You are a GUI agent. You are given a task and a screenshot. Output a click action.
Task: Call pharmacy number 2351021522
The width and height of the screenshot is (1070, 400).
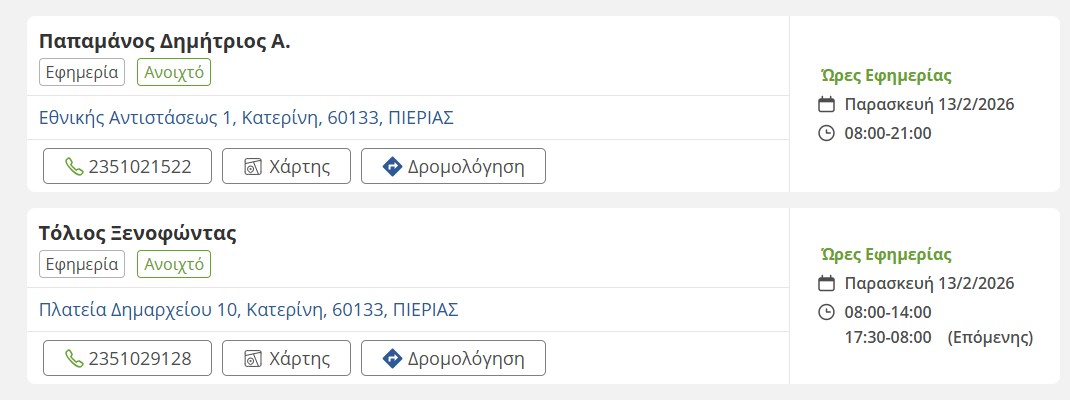(x=139, y=167)
